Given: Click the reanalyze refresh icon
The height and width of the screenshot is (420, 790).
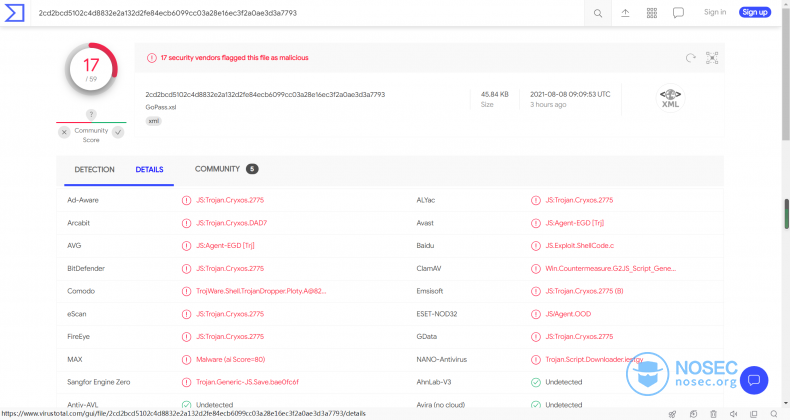Looking at the screenshot, I should coord(690,58).
